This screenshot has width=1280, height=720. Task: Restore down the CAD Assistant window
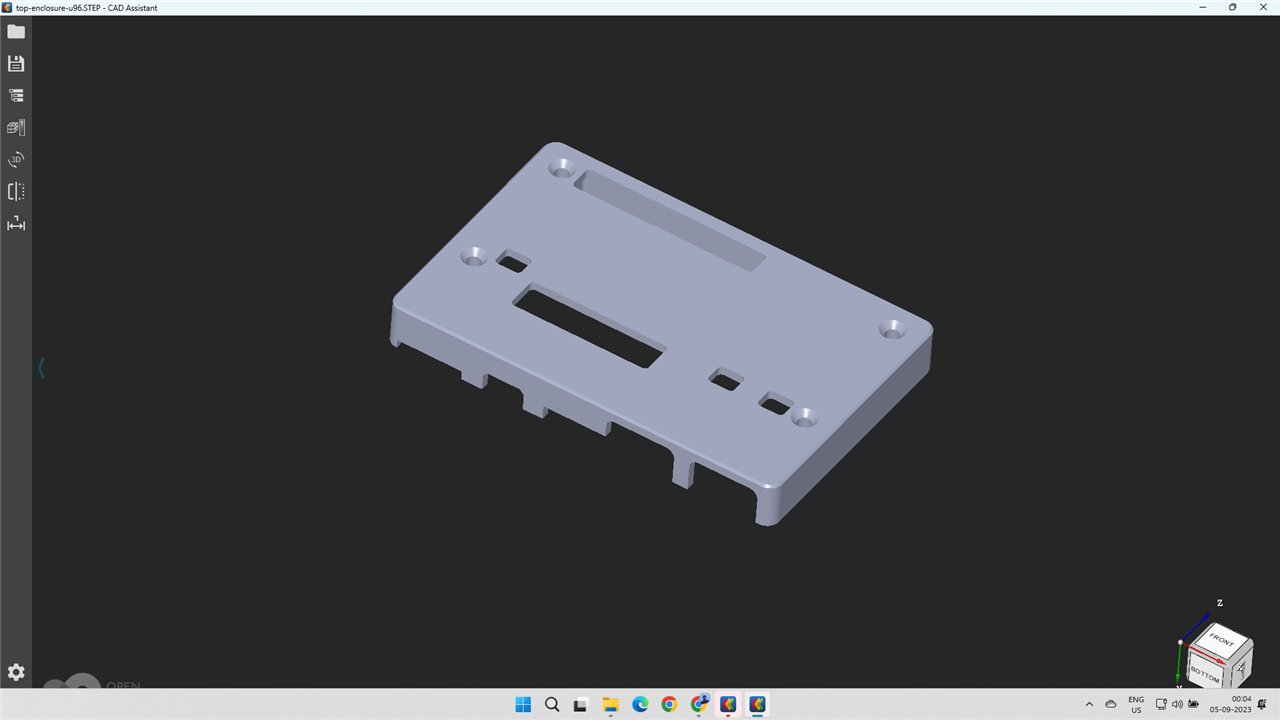pos(1232,7)
